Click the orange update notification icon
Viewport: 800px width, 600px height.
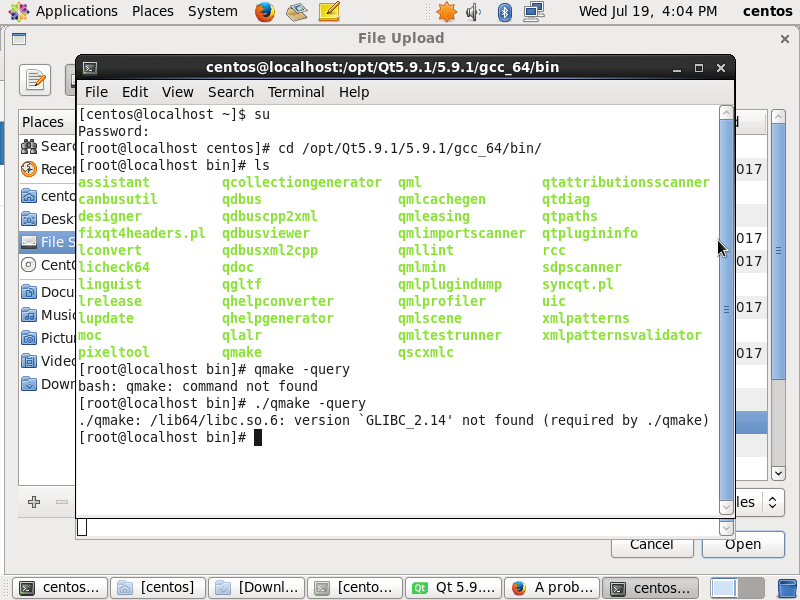click(446, 11)
